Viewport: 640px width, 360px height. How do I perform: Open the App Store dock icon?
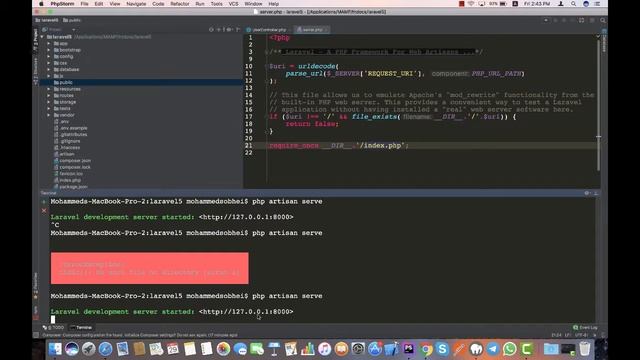click(375, 349)
